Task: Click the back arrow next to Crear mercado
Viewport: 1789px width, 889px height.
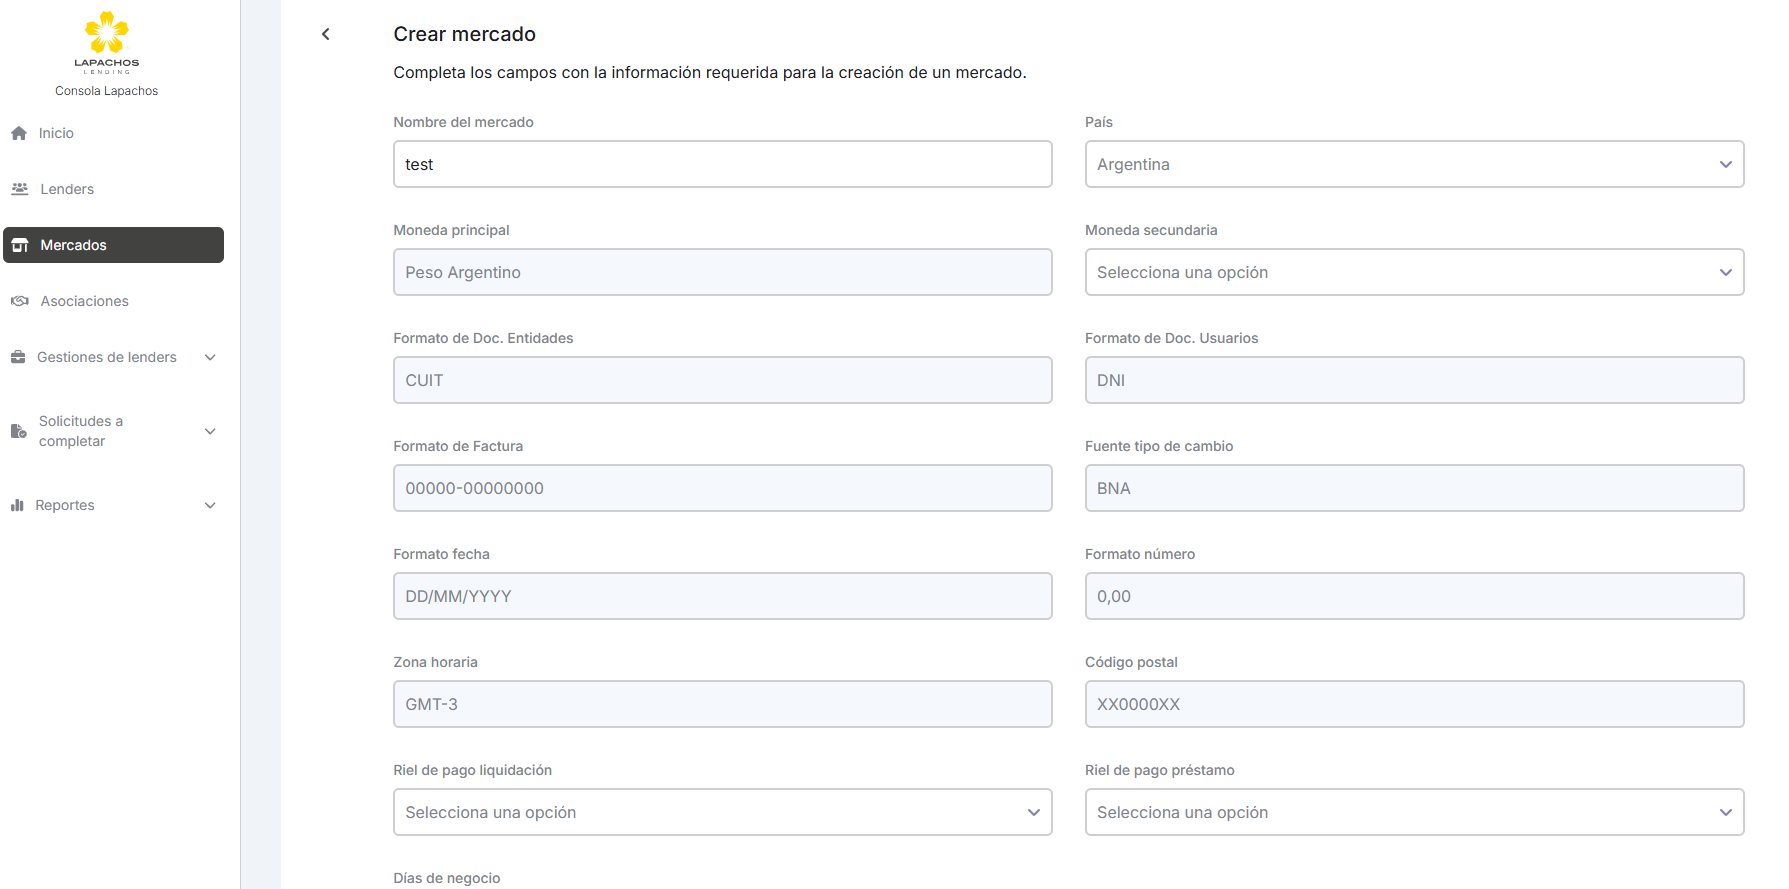Action: [326, 34]
